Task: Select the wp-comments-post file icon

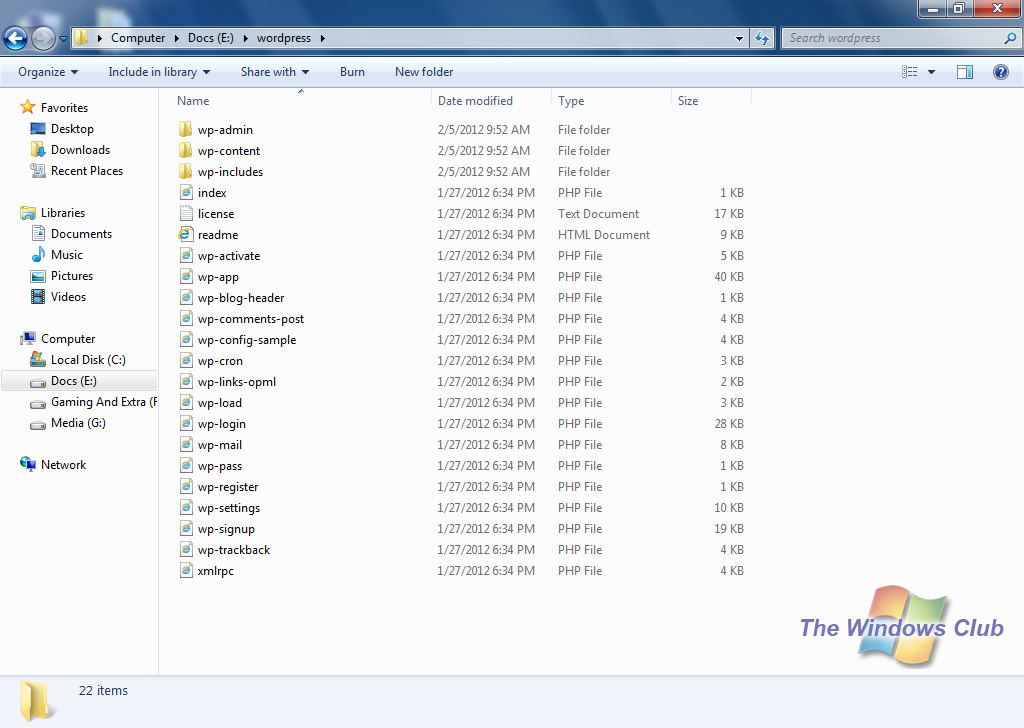Action: tap(186, 318)
